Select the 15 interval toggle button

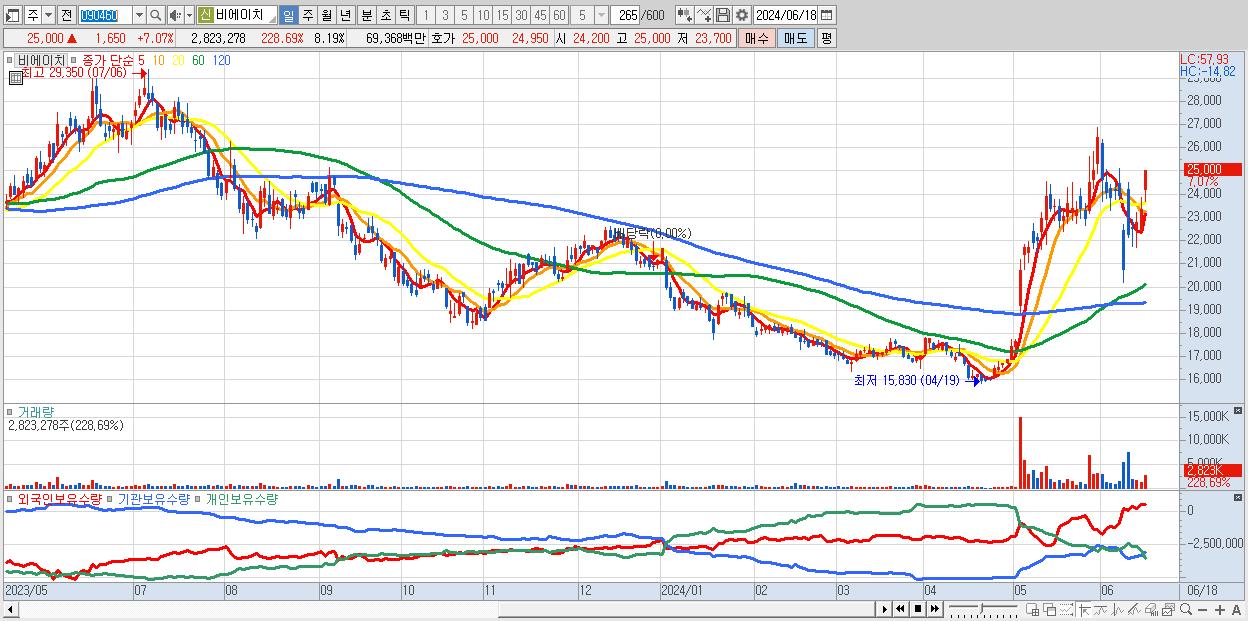[502, 16]
